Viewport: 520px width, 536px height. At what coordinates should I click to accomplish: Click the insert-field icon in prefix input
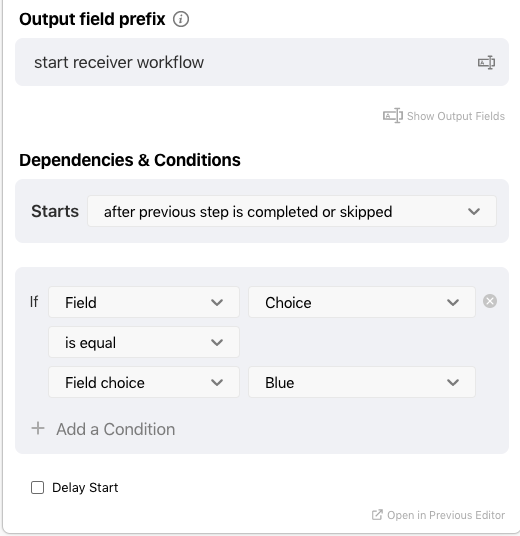486,63
